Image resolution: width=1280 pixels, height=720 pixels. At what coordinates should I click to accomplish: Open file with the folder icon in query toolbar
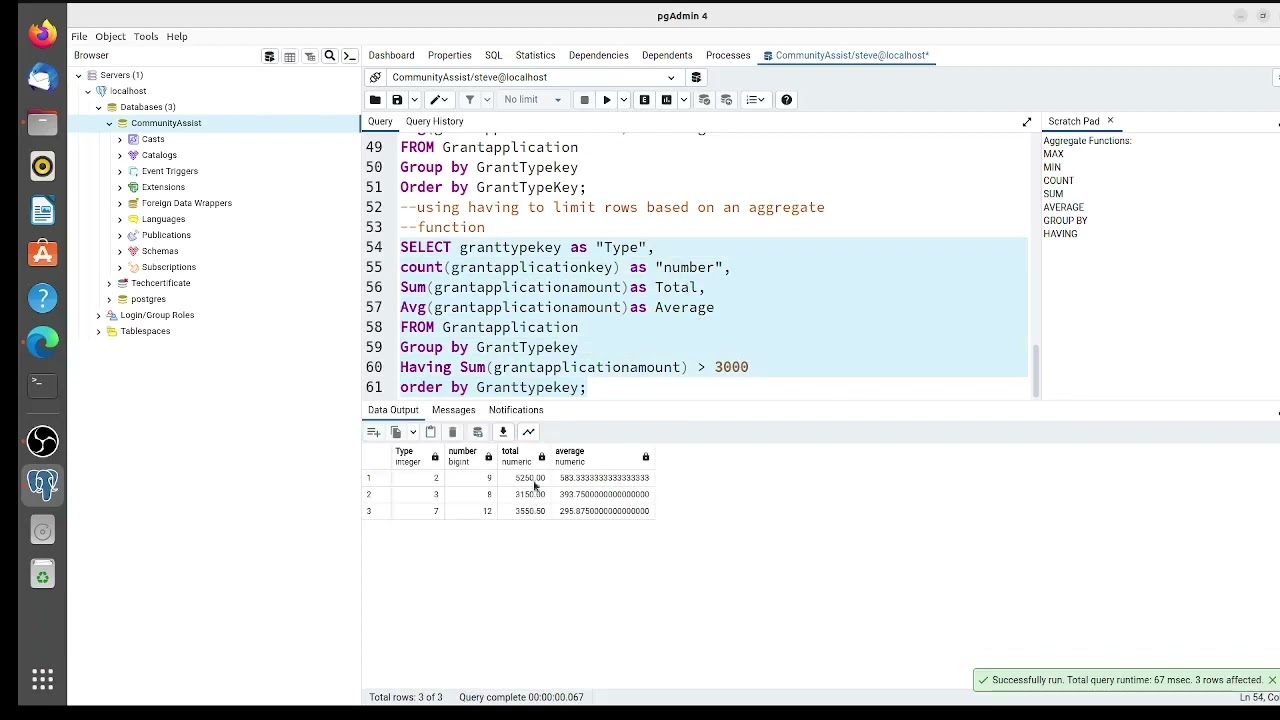point(375,100)
